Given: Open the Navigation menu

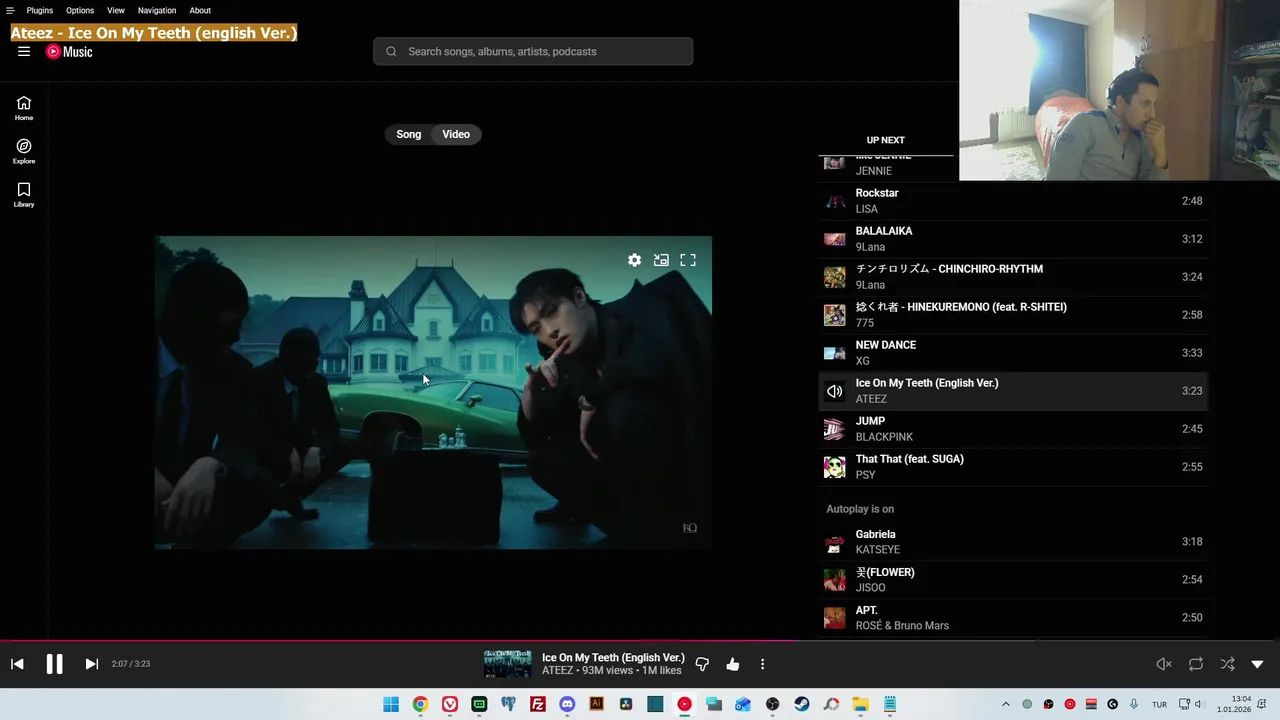Looking at the screenshot, I should pyautogui.click(x=157, y=10).
